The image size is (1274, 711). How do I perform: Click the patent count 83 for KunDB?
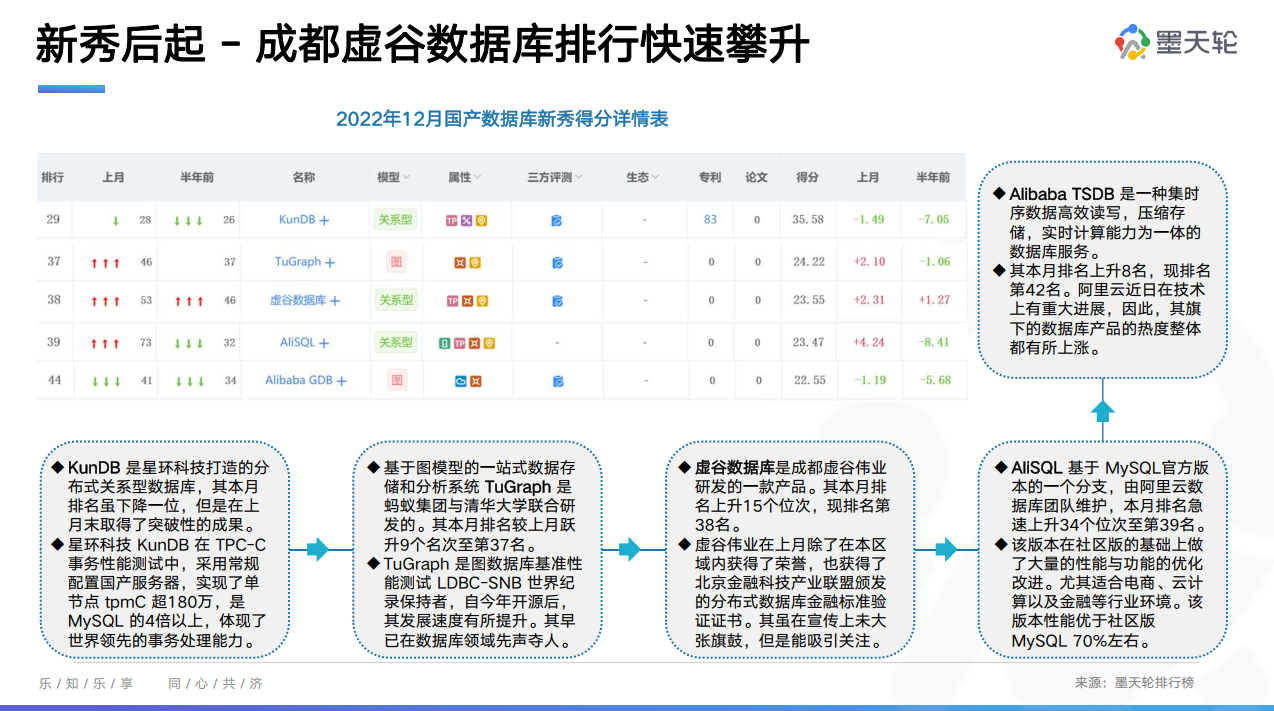coord(710,219)
